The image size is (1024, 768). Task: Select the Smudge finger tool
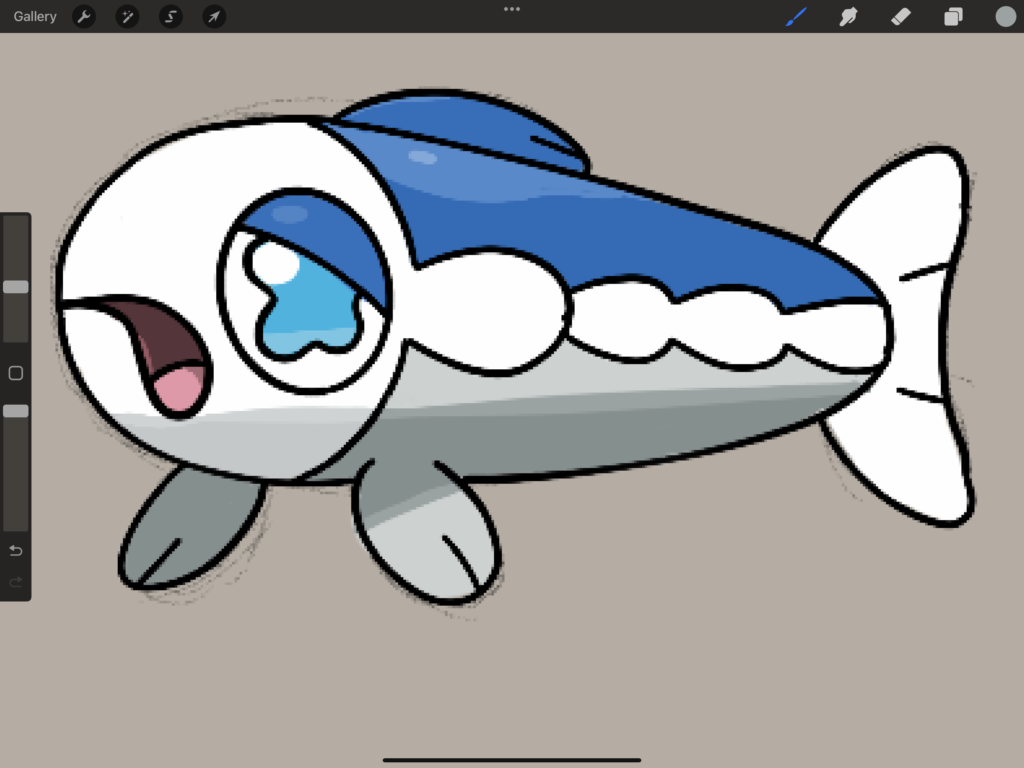coord(848,16)
